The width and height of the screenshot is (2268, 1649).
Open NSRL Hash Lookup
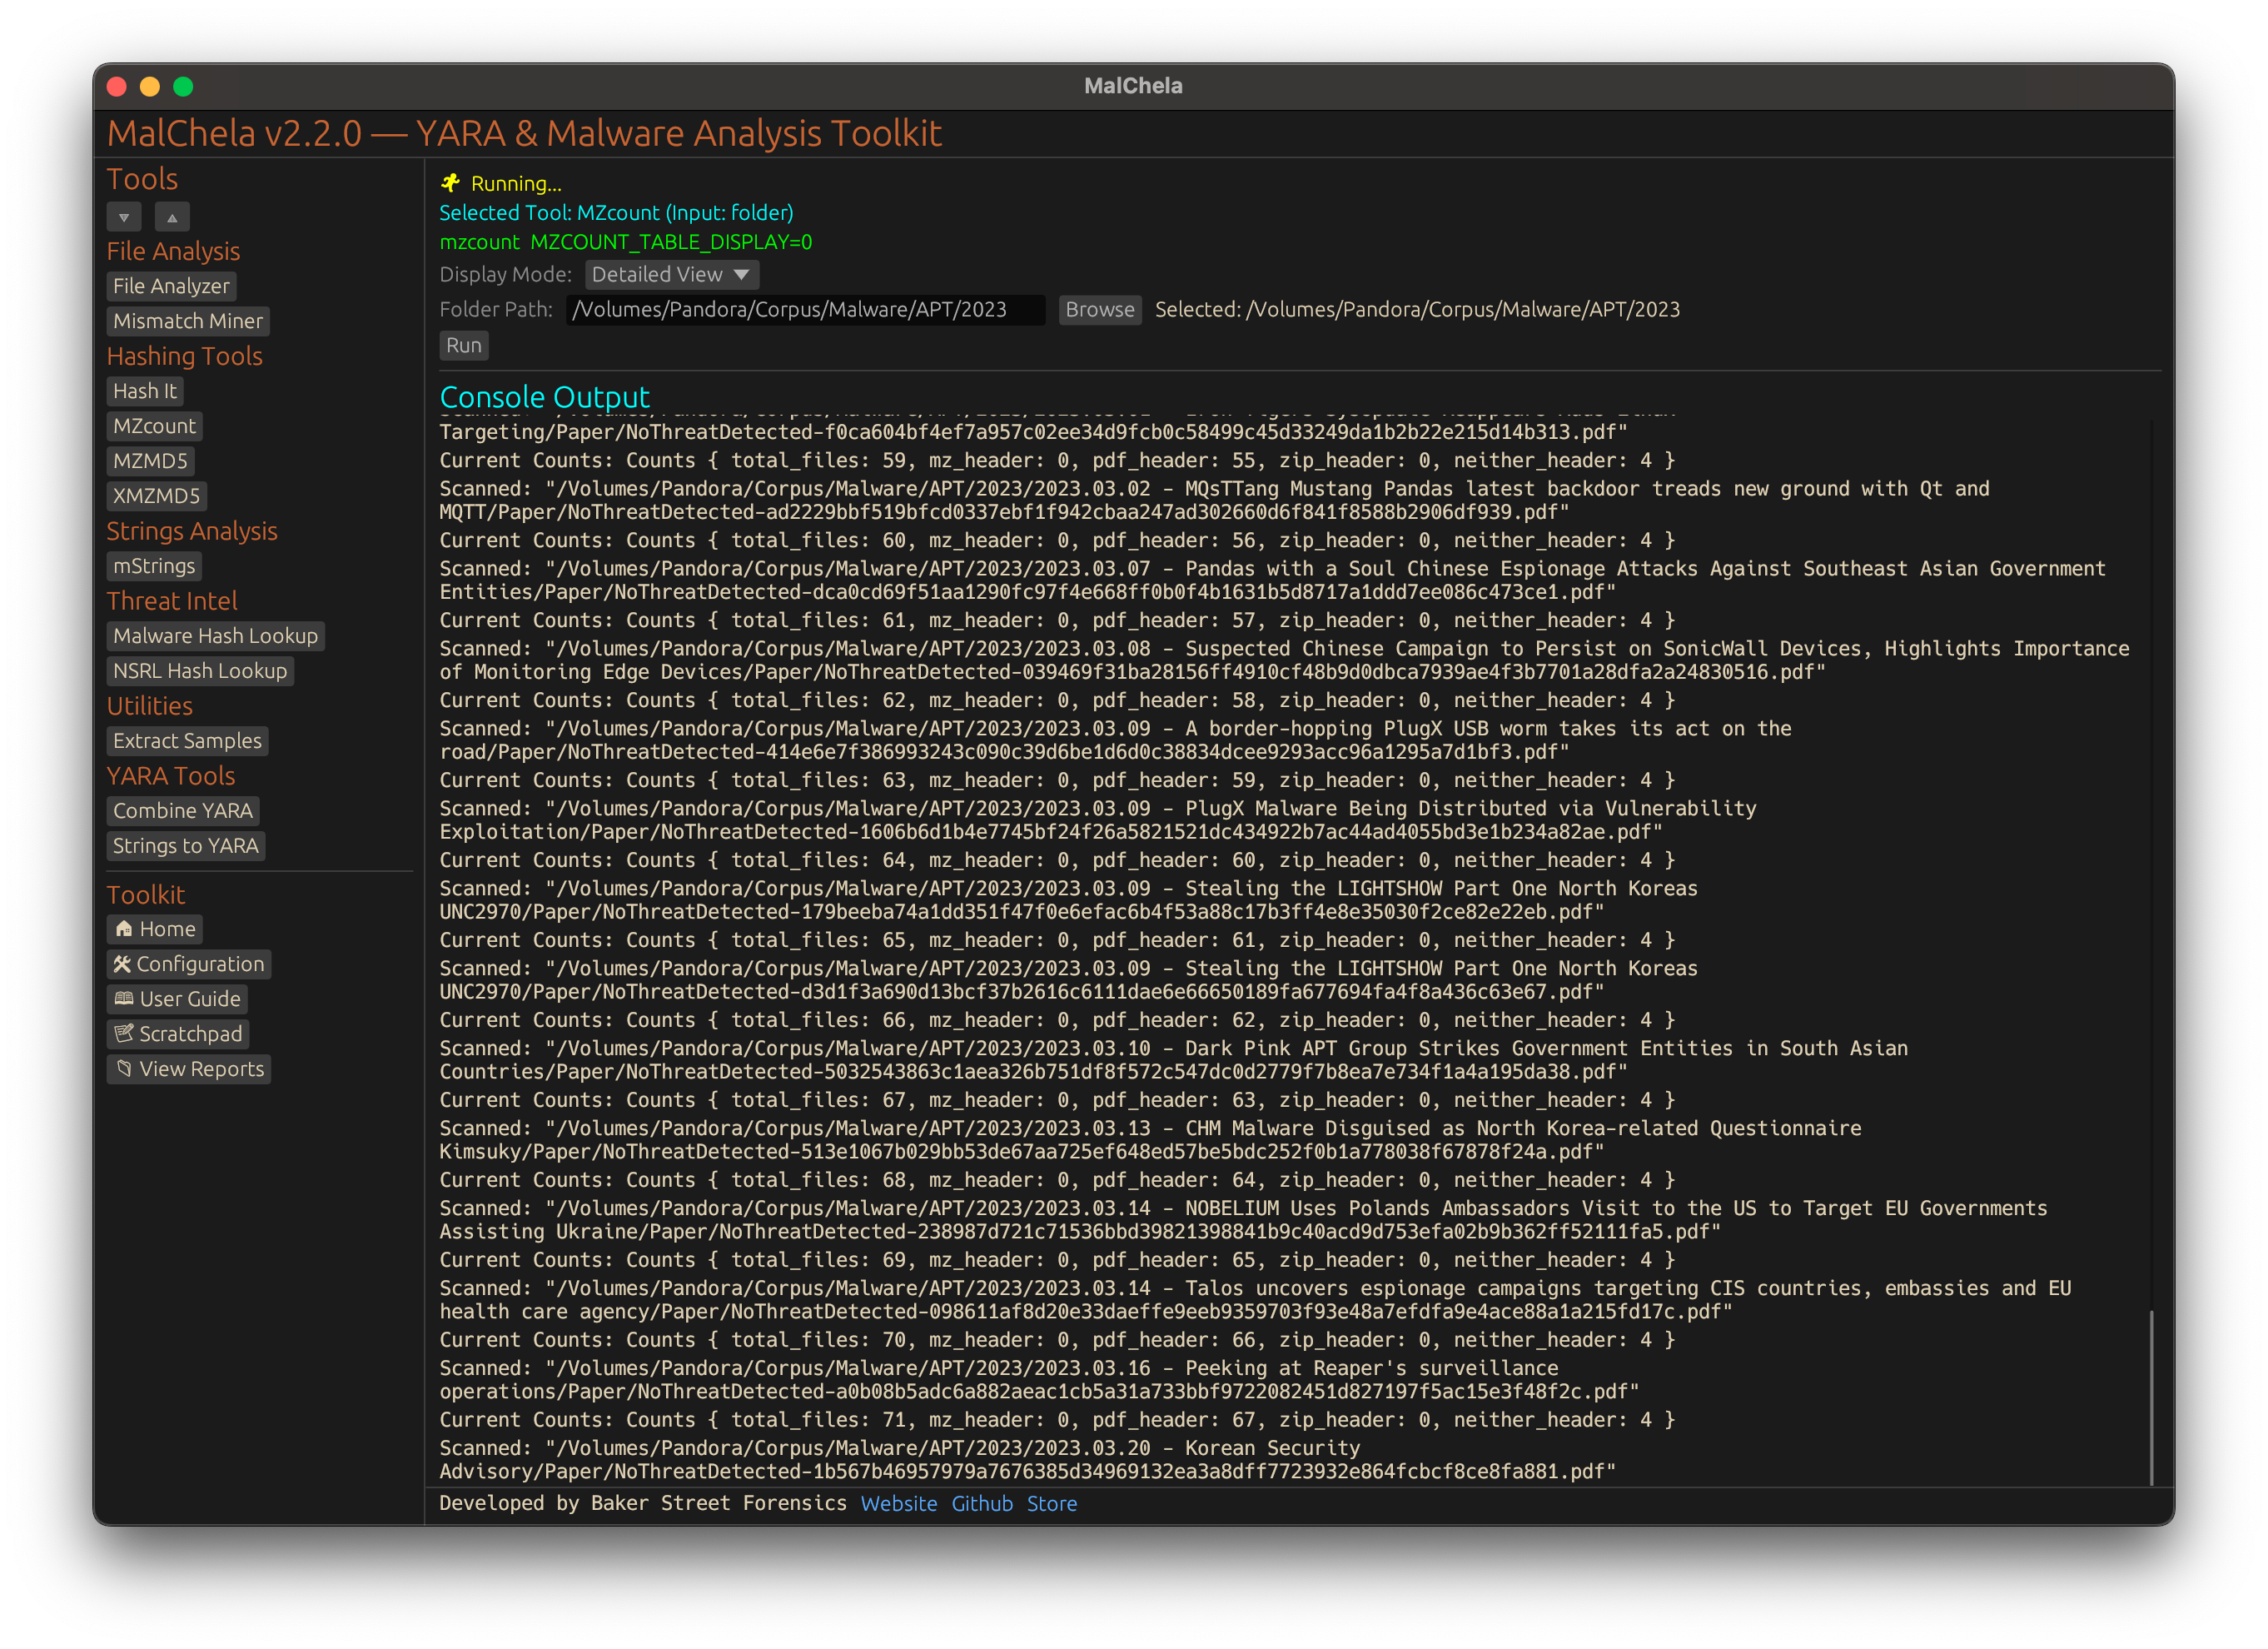200,671
